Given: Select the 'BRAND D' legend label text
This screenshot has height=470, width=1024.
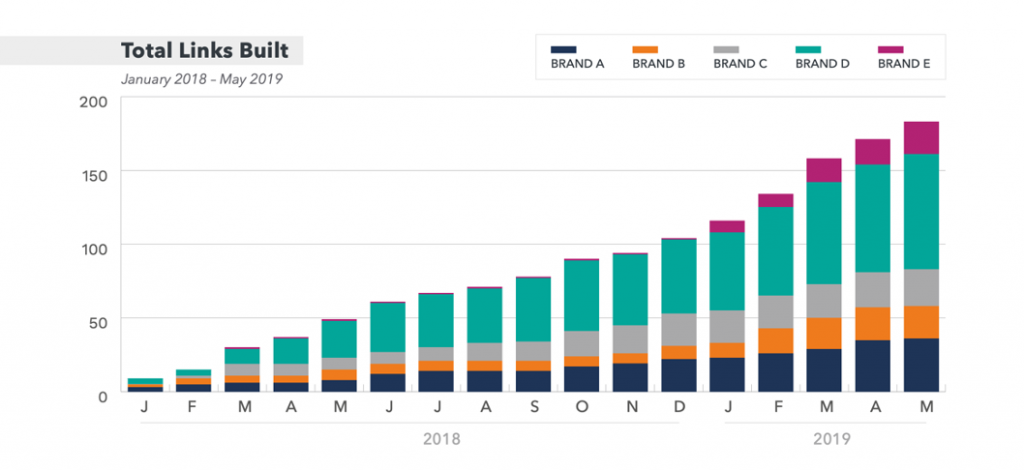Looking at the screenshot, I should pyautogui.click(x=822, y=64).
